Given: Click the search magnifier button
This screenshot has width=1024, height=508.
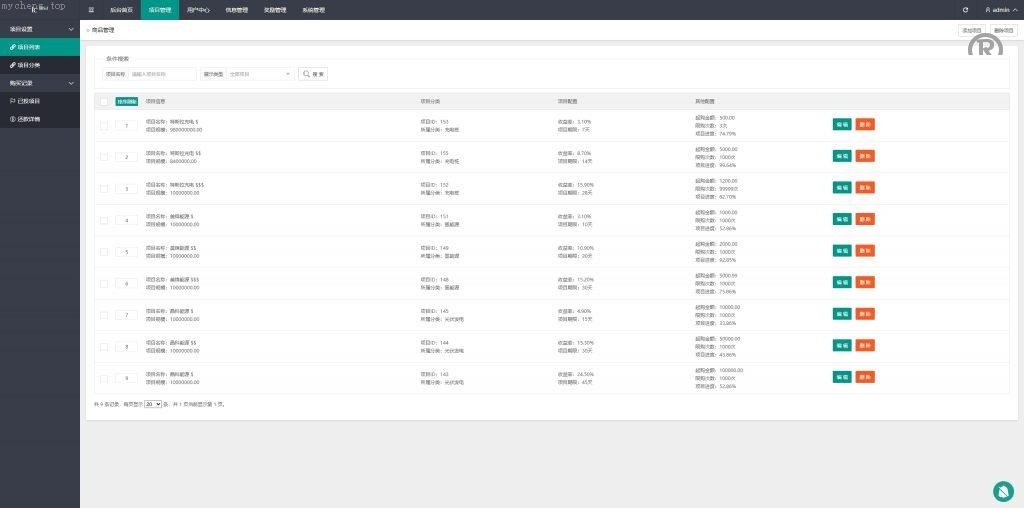Looking at the screenshot, I should coord(314,74).
